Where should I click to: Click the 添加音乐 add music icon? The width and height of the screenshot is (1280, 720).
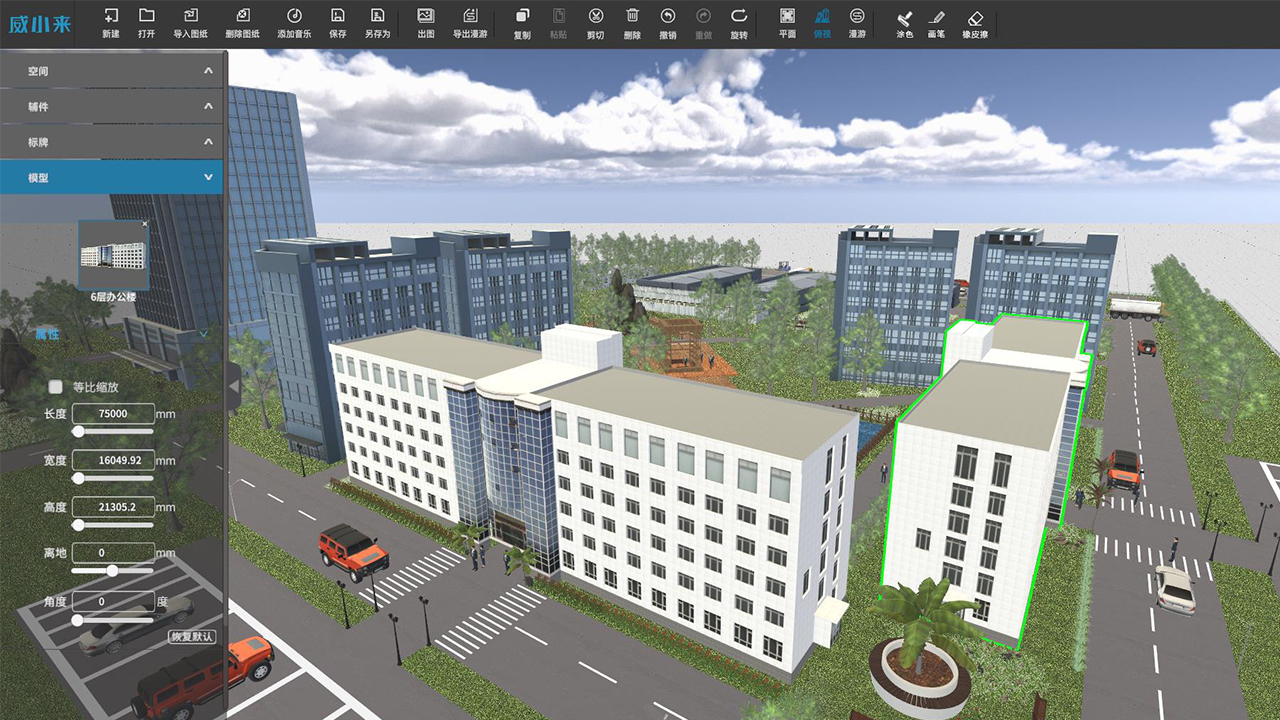tap(294, 23)
